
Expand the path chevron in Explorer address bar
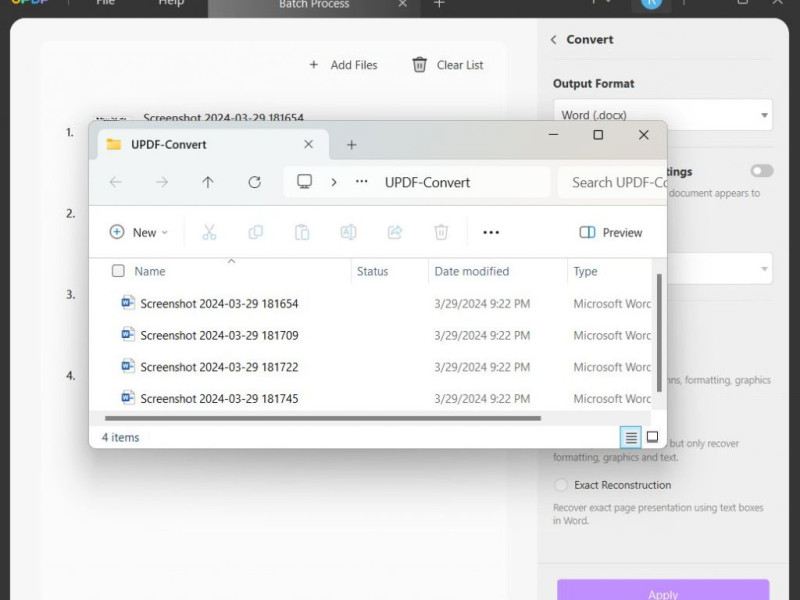click(334, 182)
